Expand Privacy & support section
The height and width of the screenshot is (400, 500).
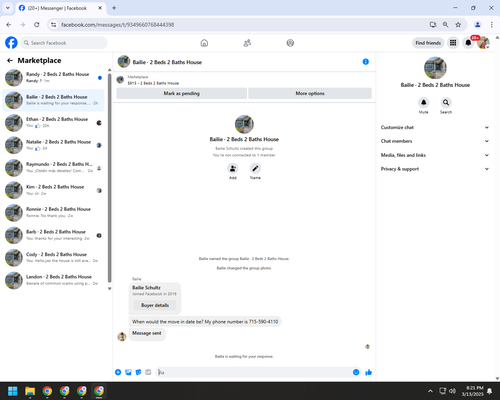tap(435, 169)
